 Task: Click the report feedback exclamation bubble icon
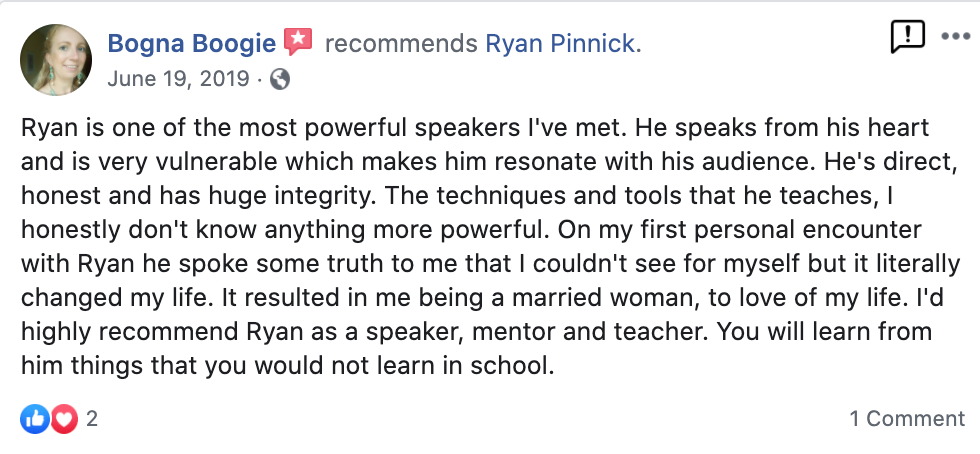pos(907,36)
